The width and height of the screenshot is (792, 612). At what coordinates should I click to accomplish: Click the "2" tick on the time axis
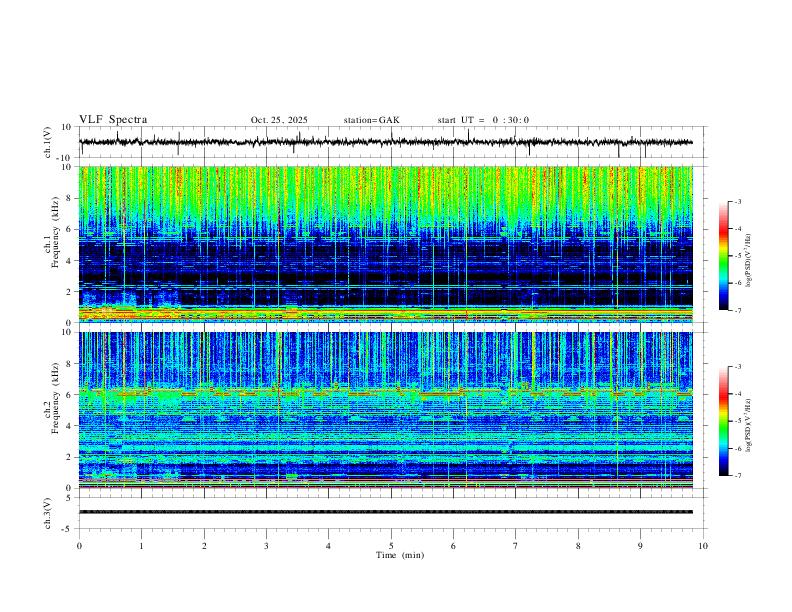tap(204, 546)
